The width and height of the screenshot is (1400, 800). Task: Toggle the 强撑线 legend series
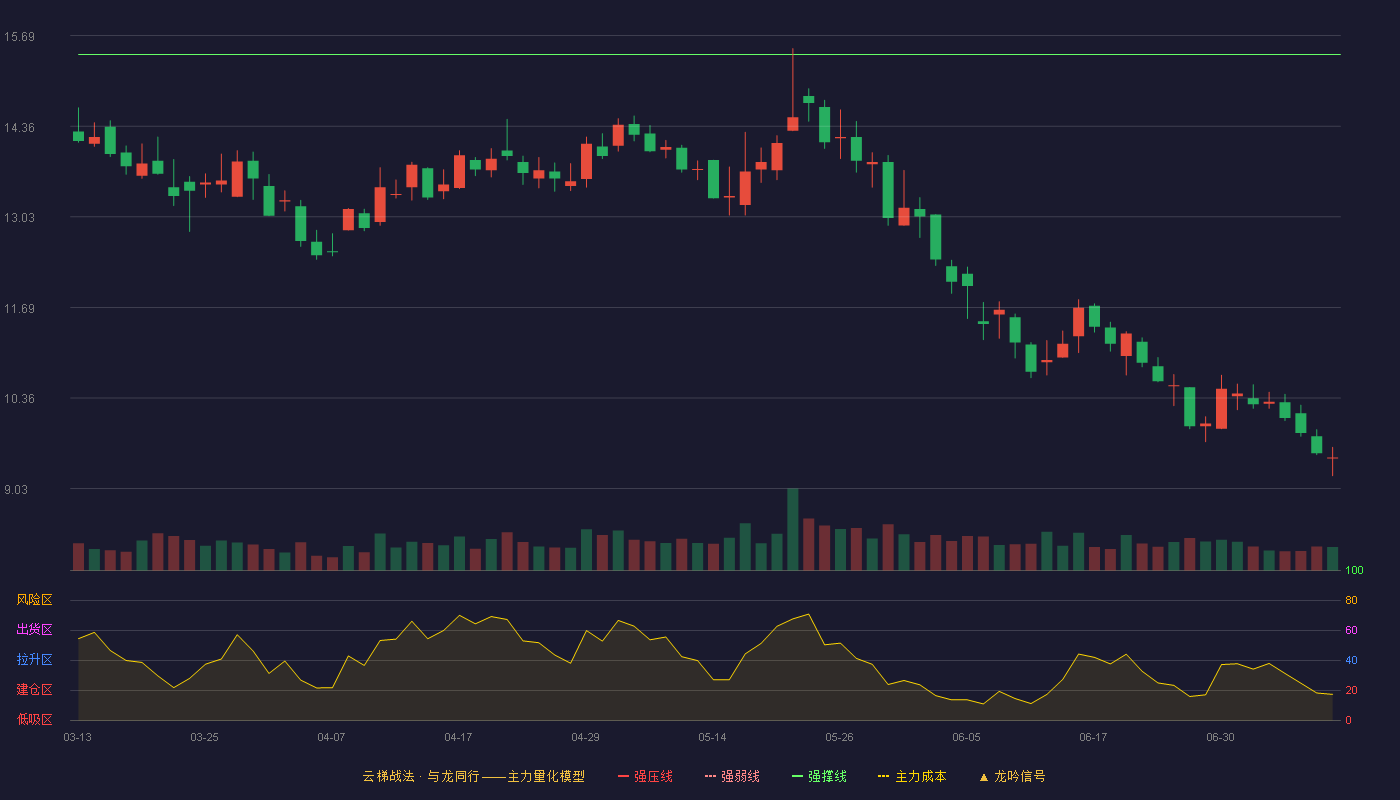click(x=819, y=776)
